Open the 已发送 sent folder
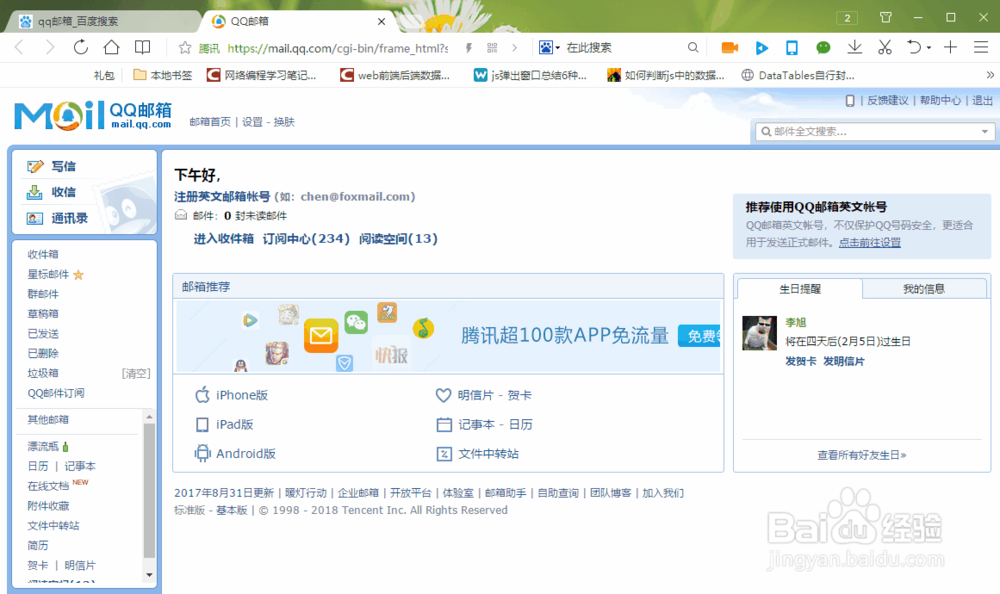The height and width of the screenshot is (594, 1000). pyautogui.click(x=43, y=334)
